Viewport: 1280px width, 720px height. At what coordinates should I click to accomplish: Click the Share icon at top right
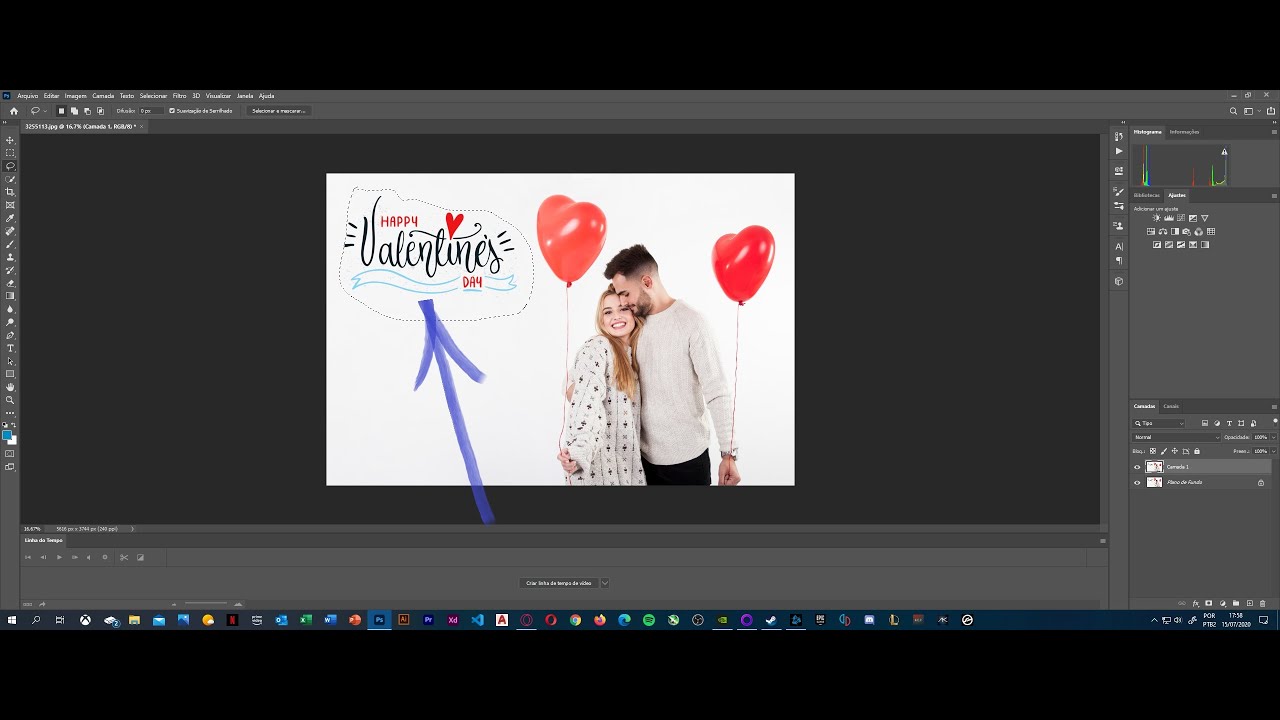coord(1271,111)
